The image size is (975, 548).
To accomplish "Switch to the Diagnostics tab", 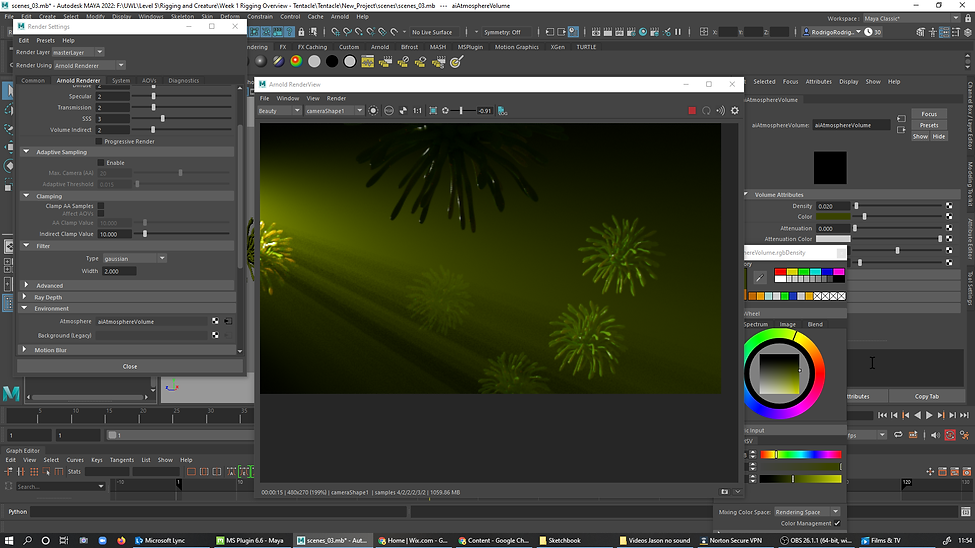I will pyautogui.click(x=183, y=80).
